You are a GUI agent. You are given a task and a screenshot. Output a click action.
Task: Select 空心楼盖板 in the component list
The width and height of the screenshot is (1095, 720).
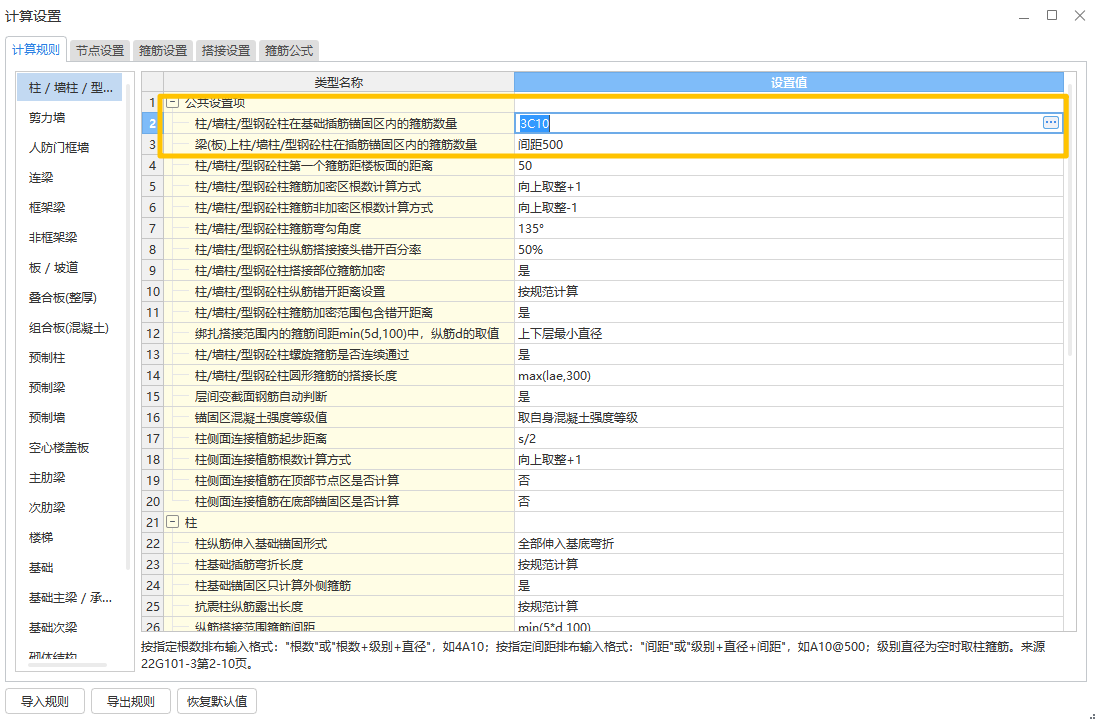click(70, 448)
